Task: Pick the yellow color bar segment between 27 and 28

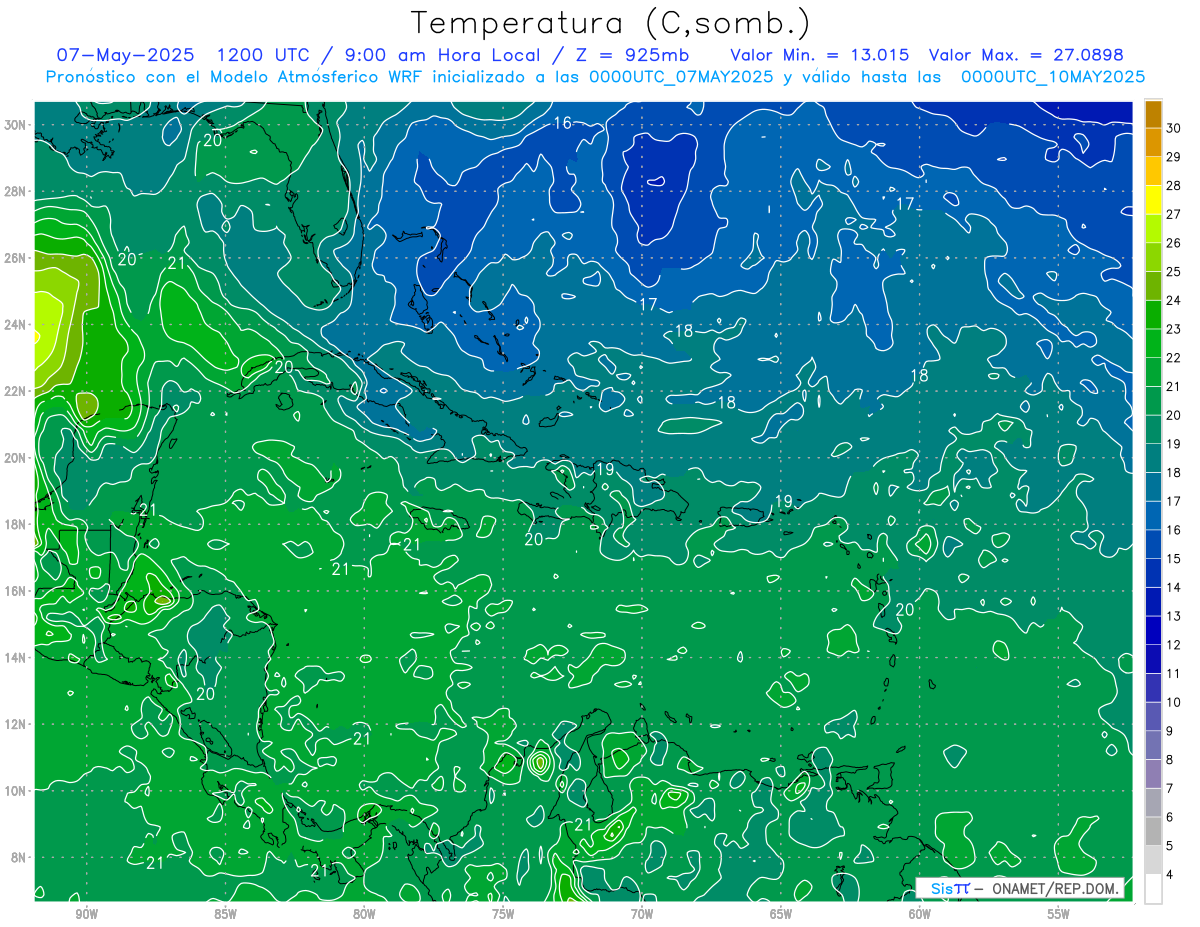Action: [1154, 199]
